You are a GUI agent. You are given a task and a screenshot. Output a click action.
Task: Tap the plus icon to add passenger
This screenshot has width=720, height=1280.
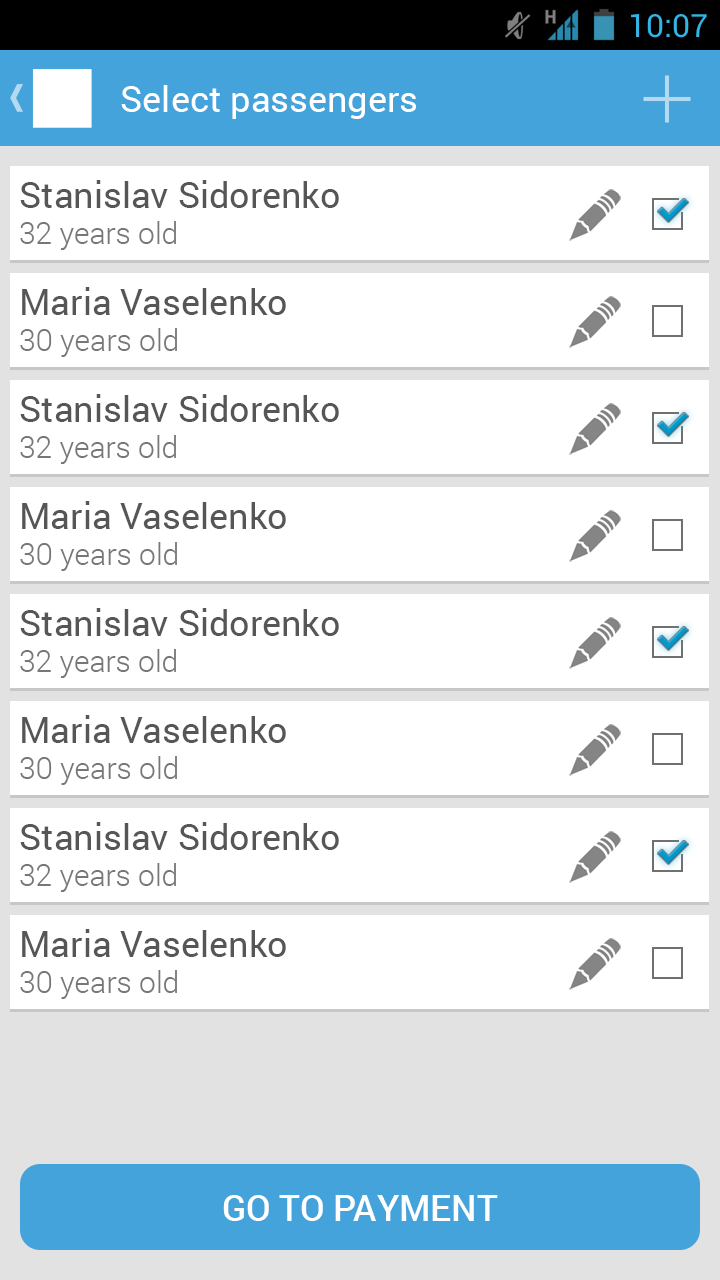(666, 99)
